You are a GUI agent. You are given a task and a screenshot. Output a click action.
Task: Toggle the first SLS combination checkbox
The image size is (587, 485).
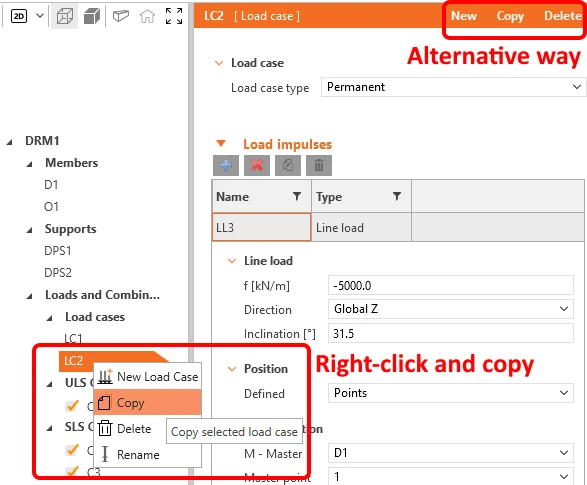72,449
